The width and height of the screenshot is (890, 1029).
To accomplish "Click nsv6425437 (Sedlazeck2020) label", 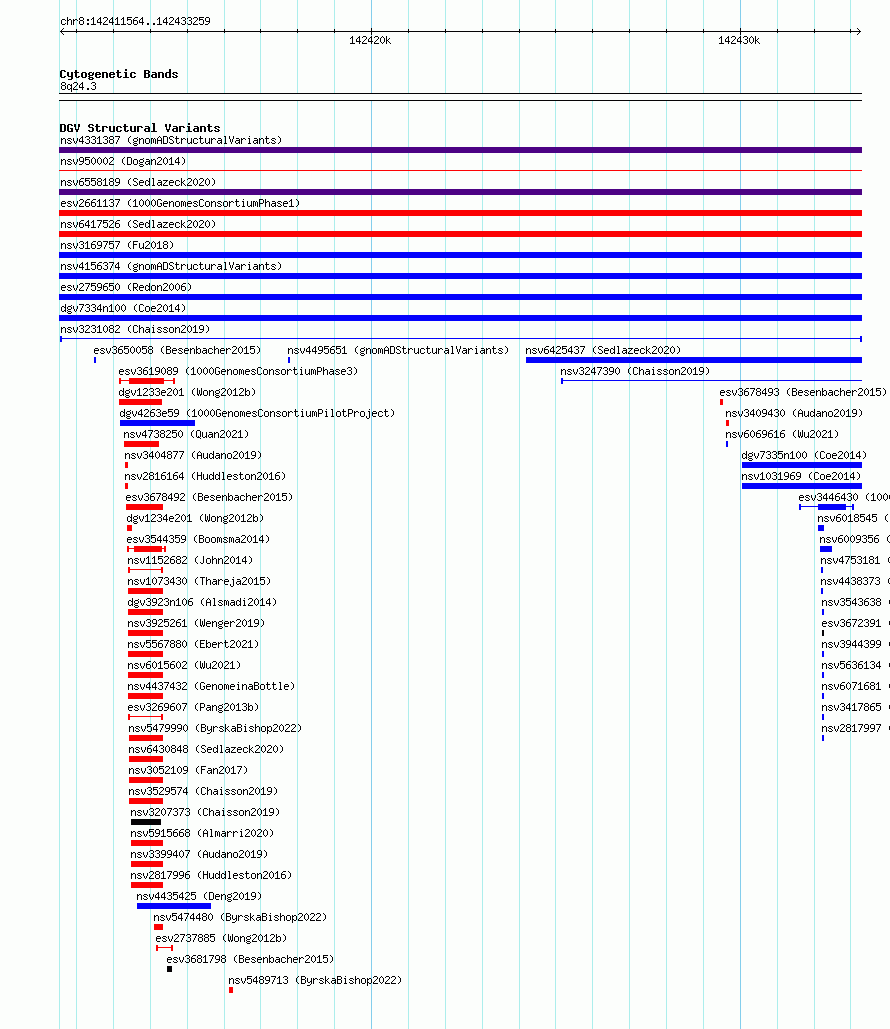I will coord(603,350).
